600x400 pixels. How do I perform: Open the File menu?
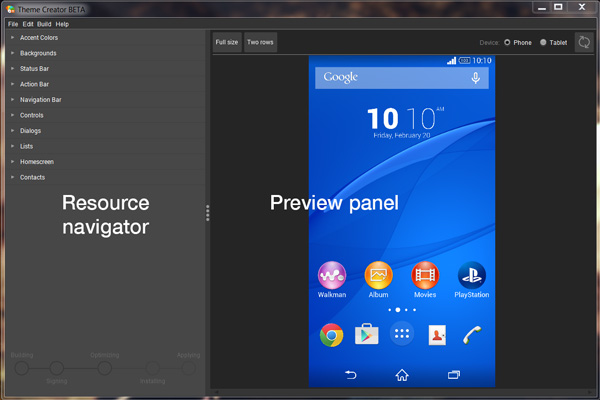pyautogui.click(x=13, y=23)
